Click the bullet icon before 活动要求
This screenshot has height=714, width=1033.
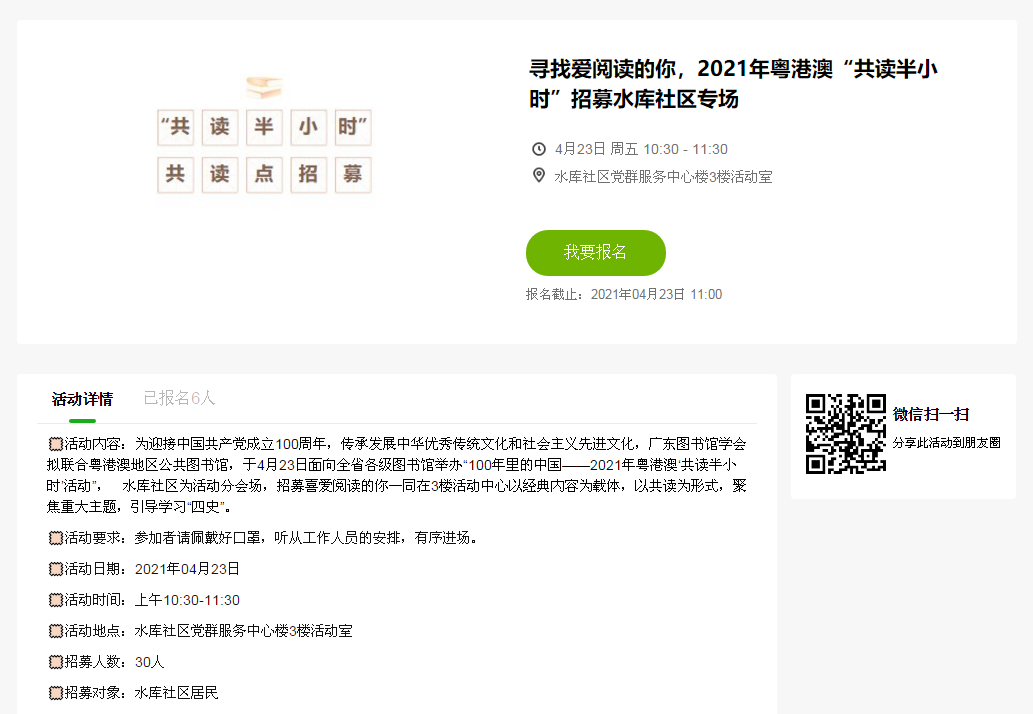click(56, 538)
